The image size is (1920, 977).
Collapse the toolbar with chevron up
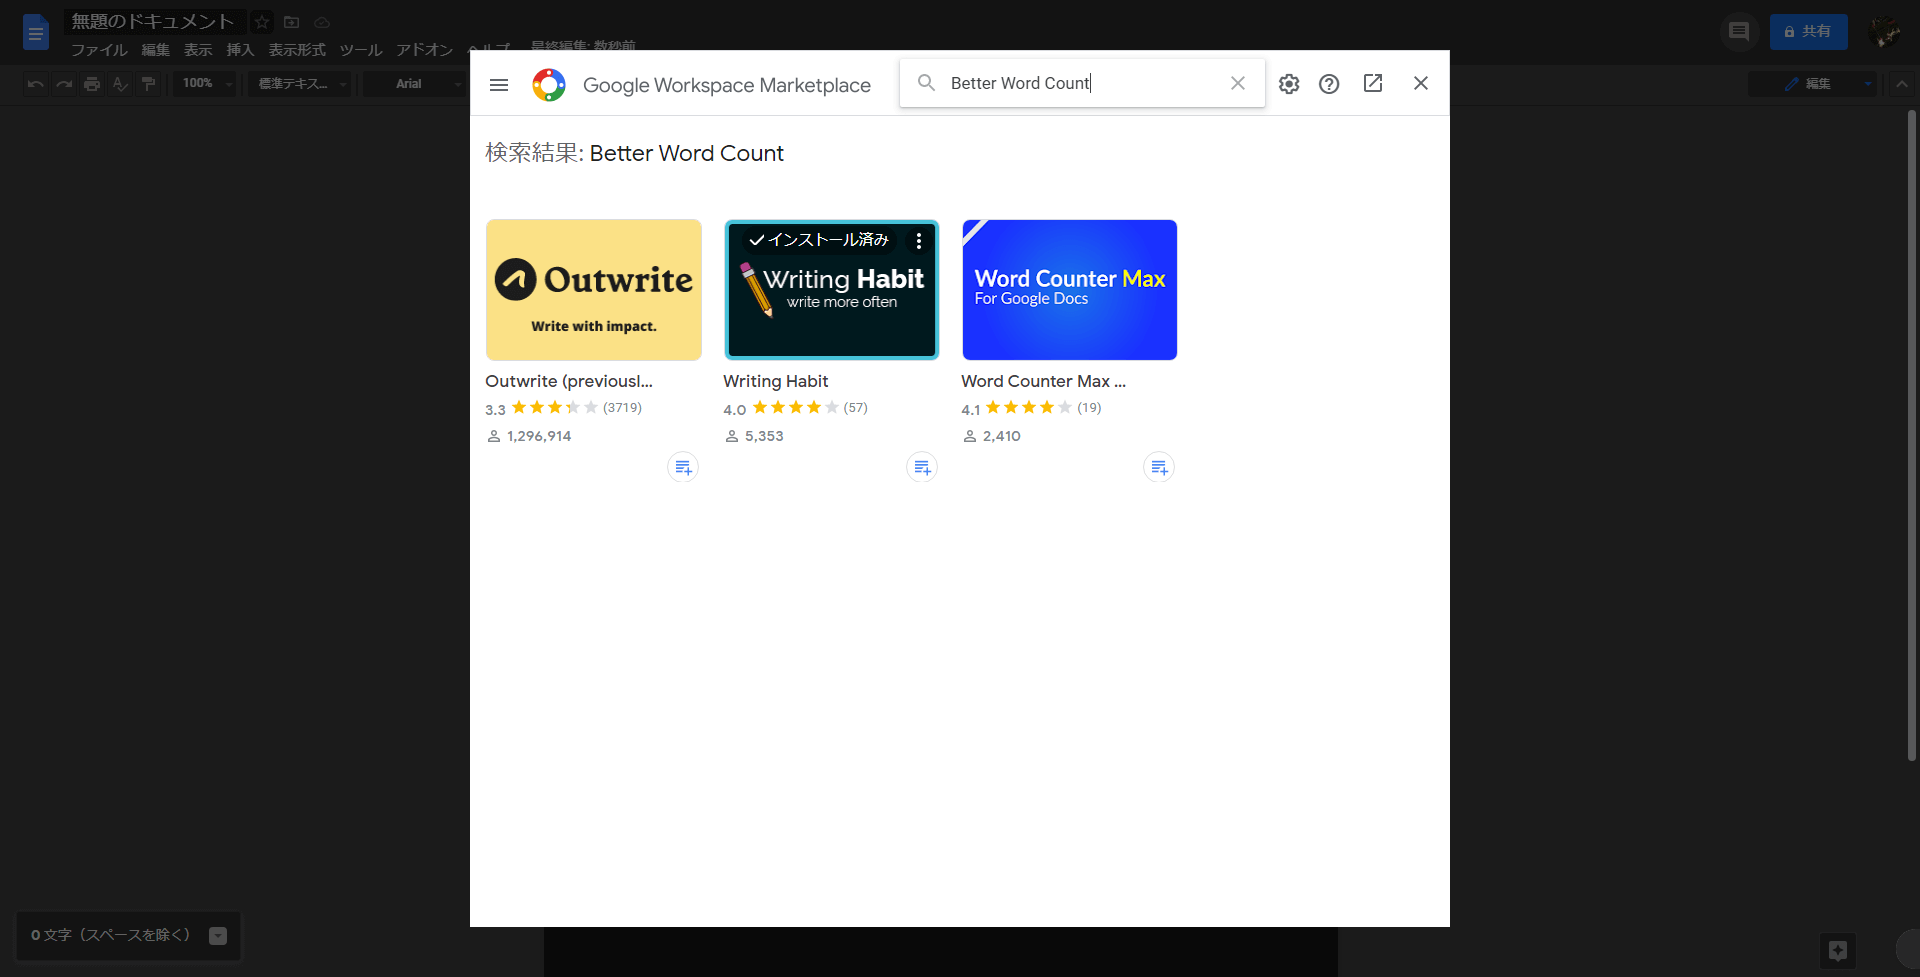1902,84
